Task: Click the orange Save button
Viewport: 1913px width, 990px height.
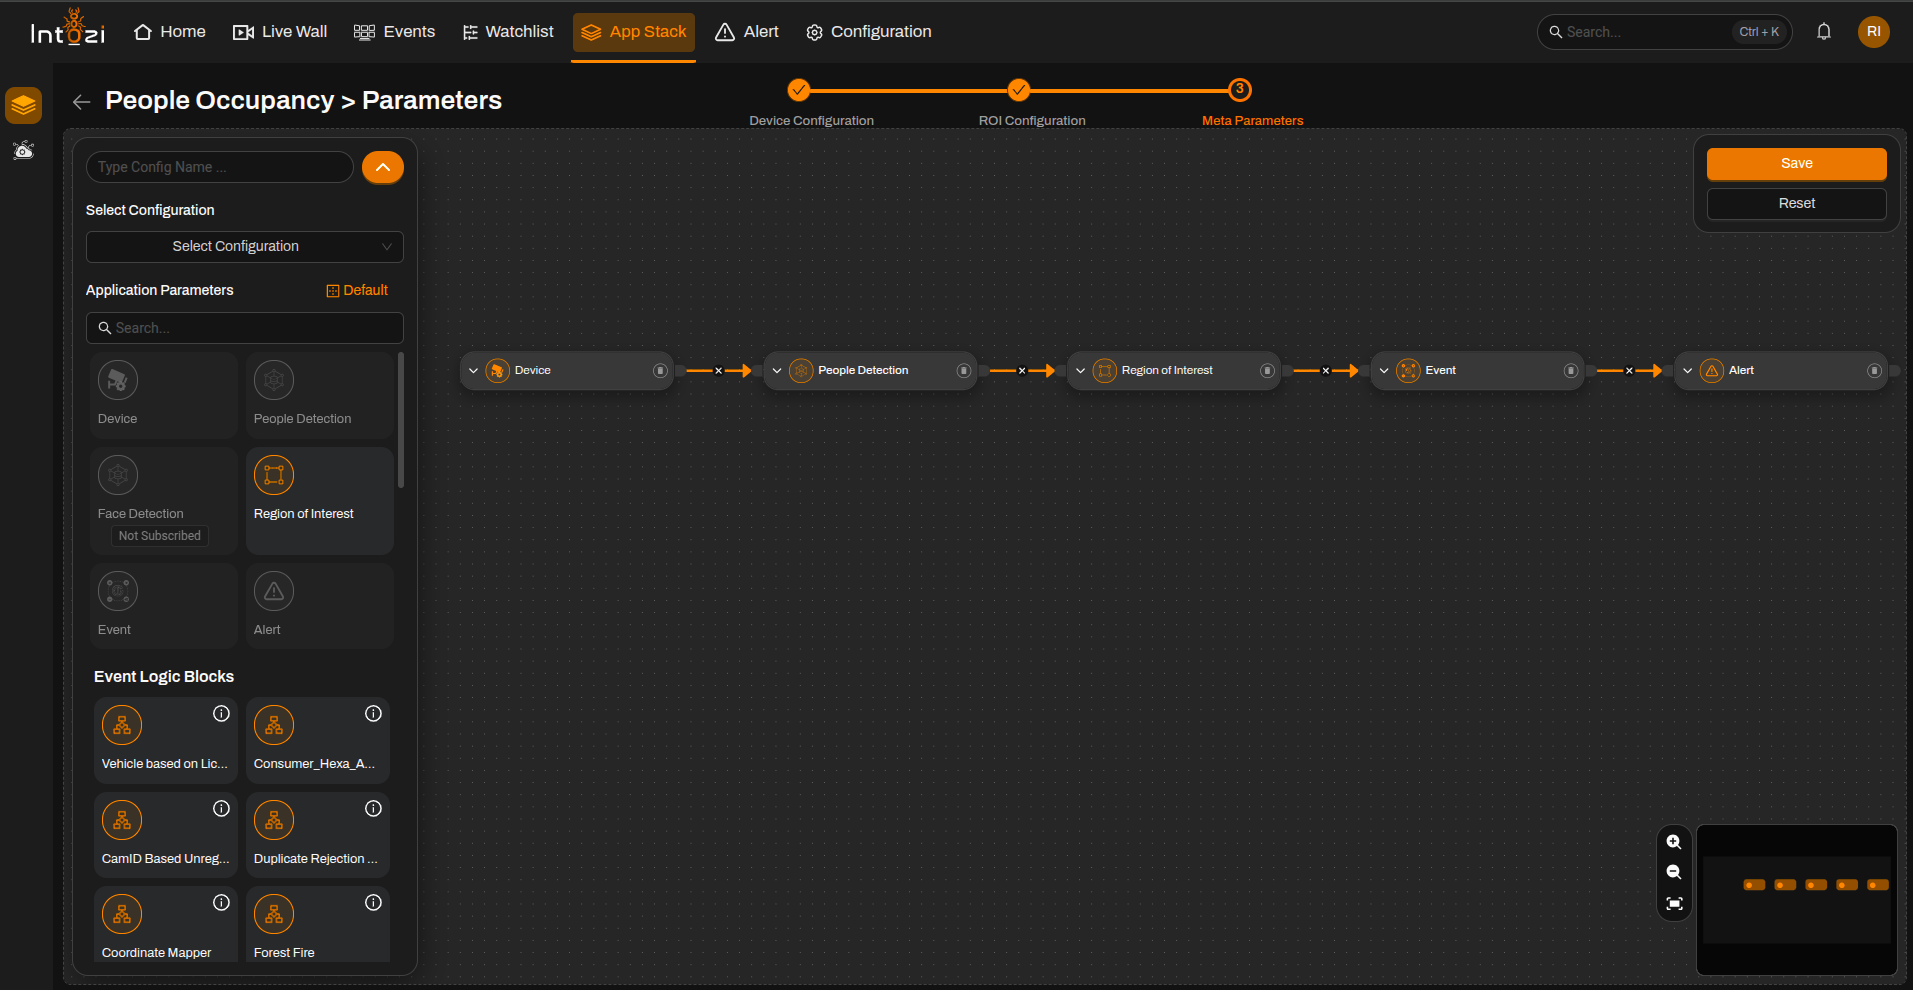Action: pos(1797,164)
